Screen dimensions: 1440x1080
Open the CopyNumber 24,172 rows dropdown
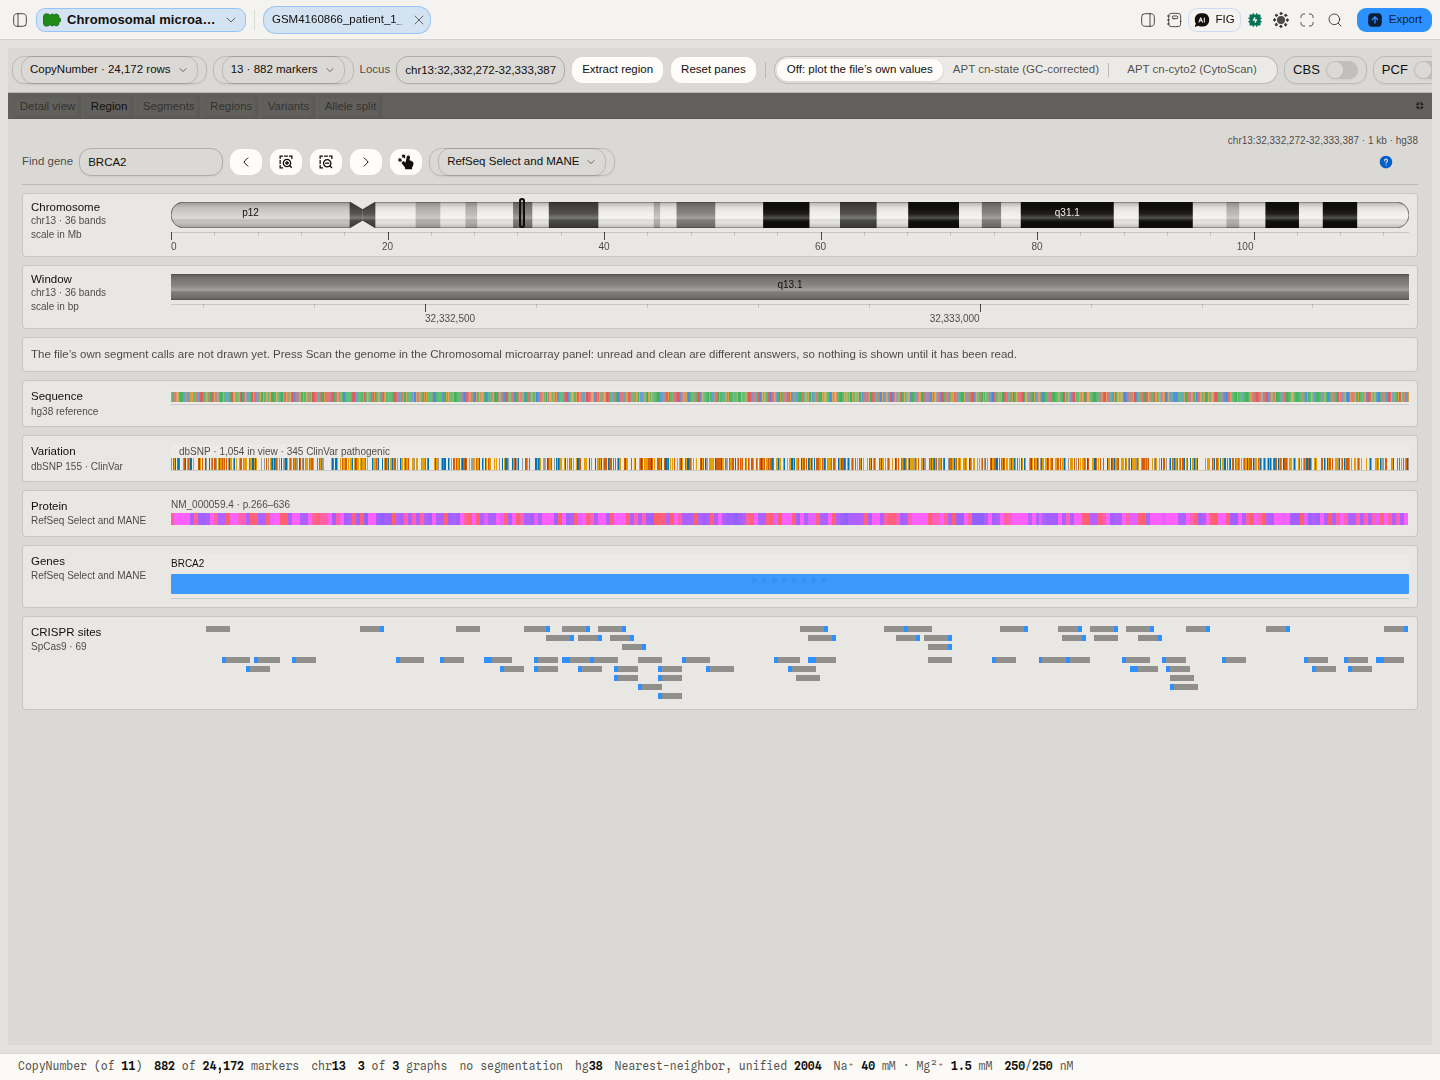coord(109,70)
